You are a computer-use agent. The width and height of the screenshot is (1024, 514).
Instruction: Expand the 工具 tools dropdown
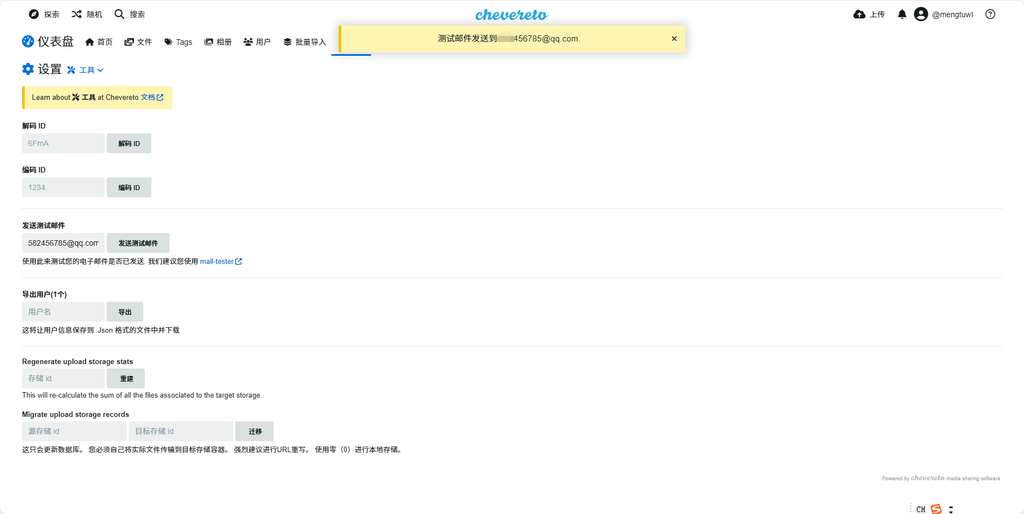pos(86,70)
